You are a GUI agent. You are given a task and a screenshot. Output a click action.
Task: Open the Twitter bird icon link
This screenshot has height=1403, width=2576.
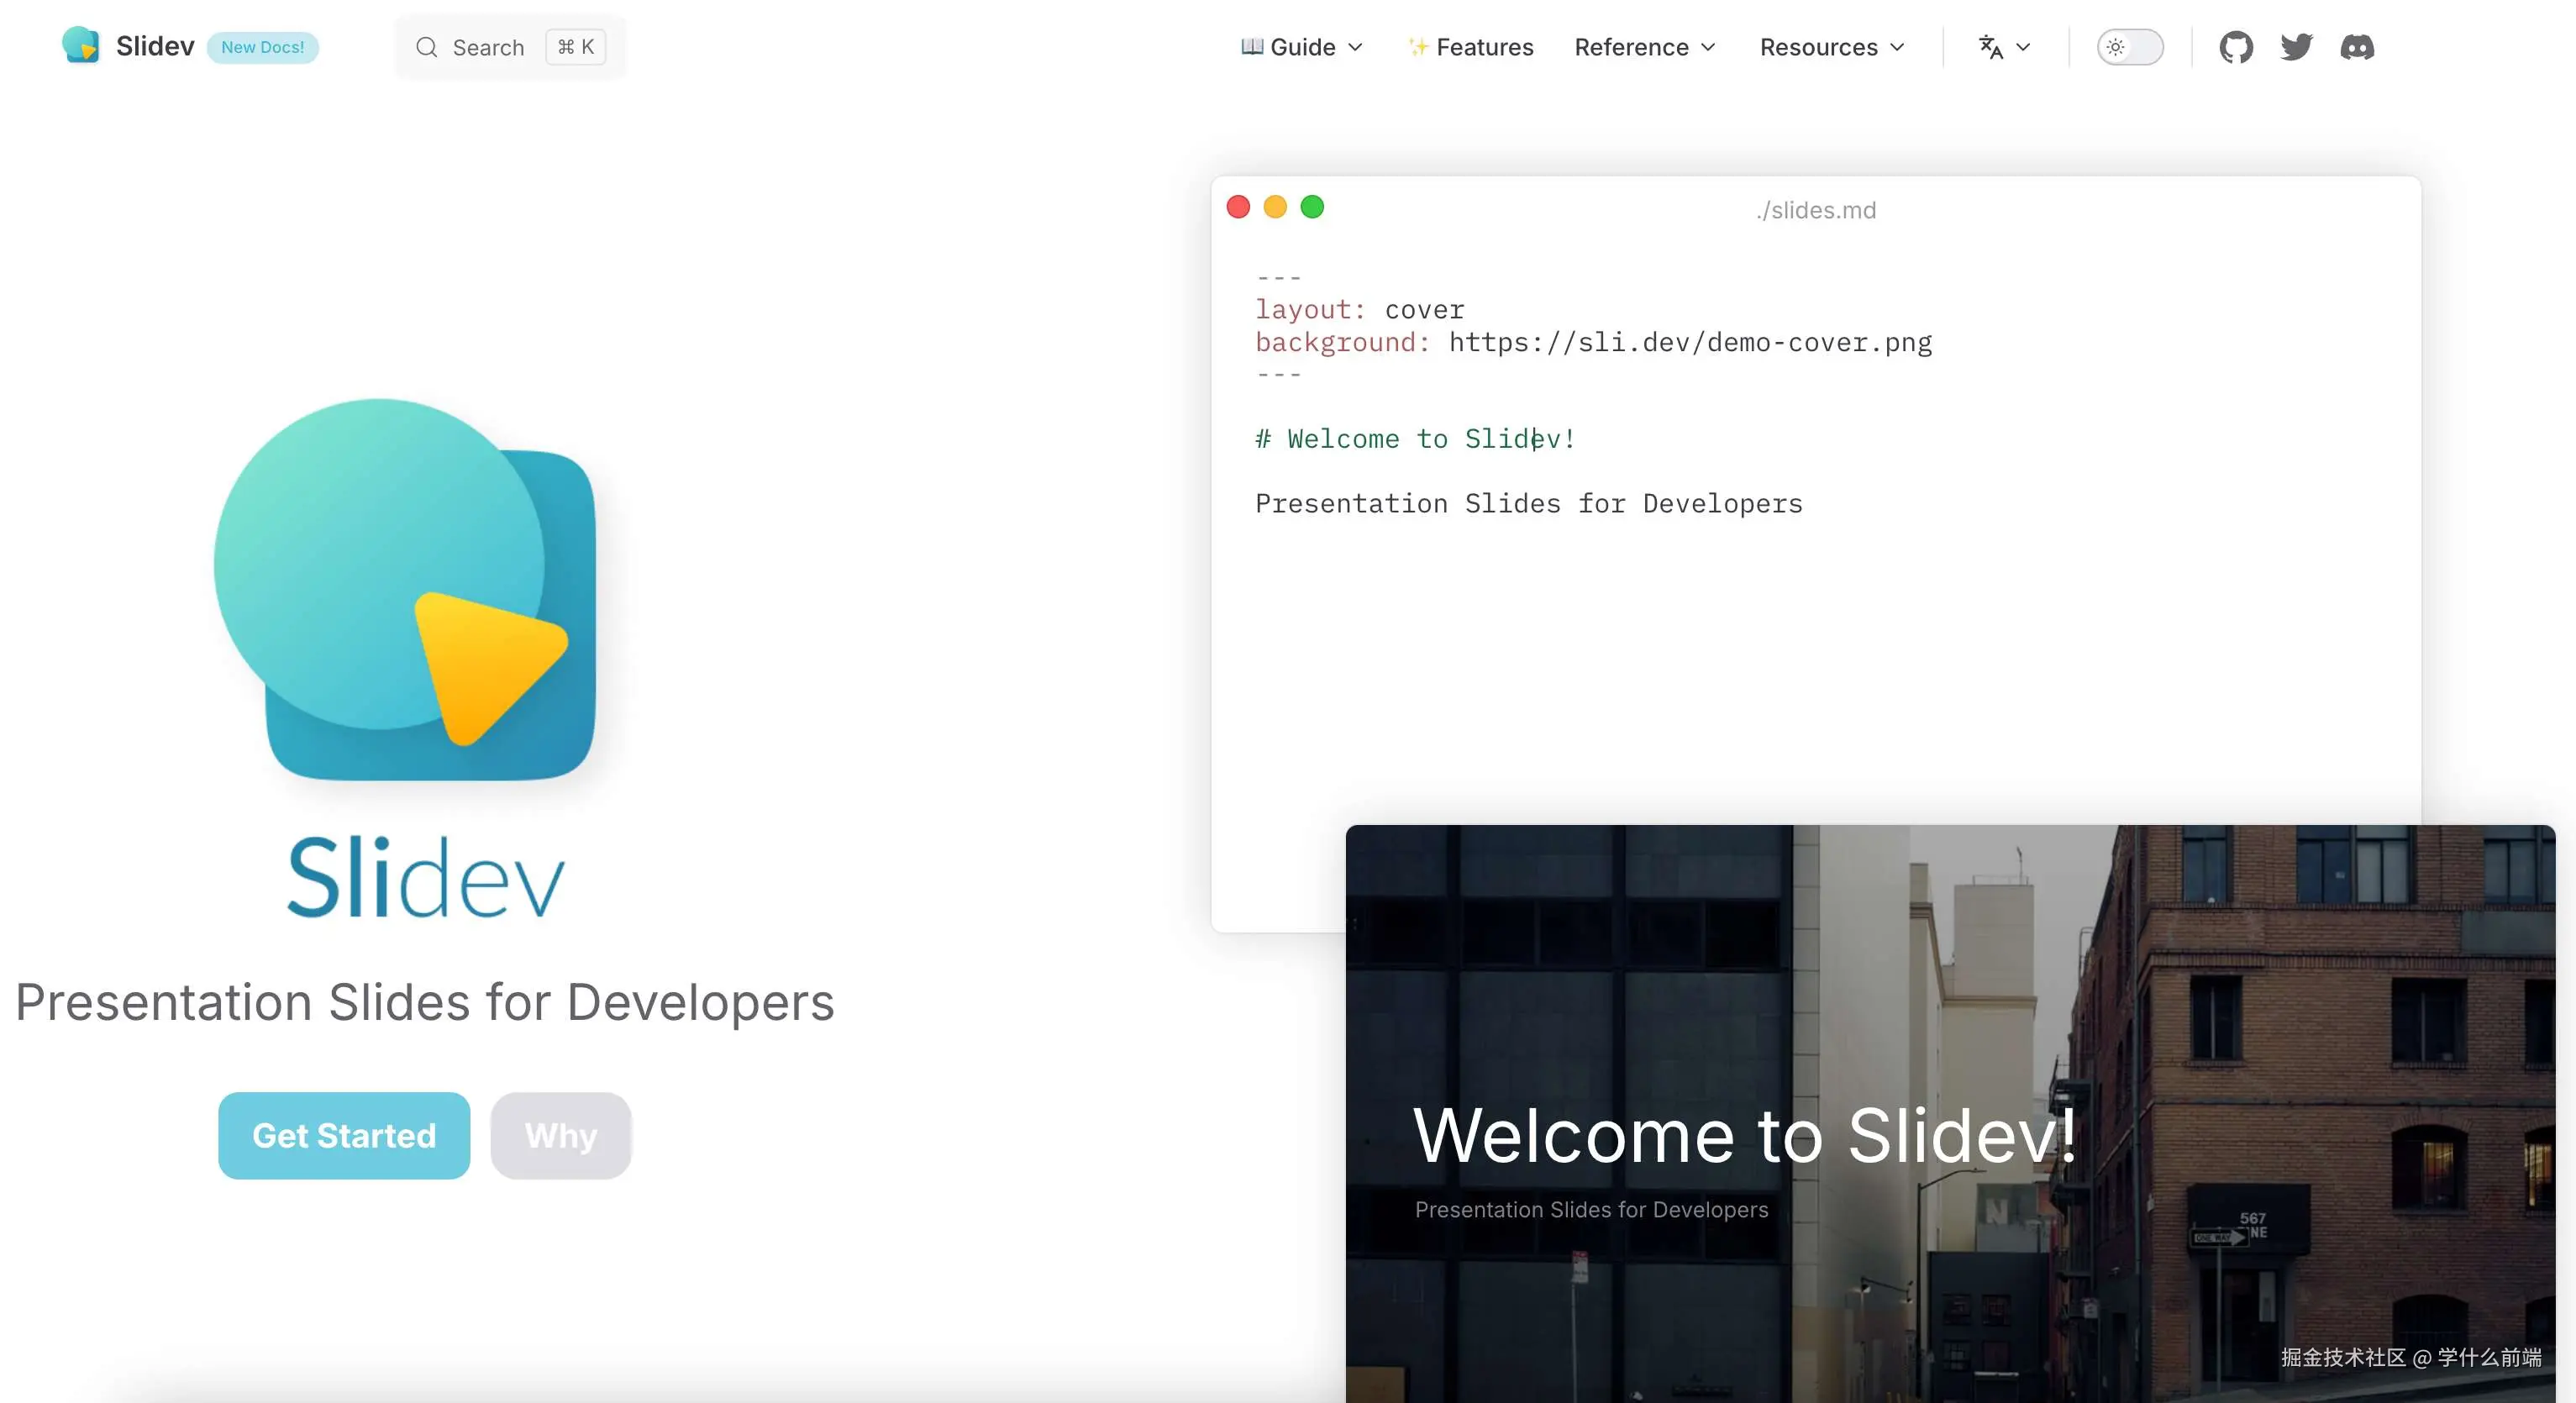tap(2297, 47)
